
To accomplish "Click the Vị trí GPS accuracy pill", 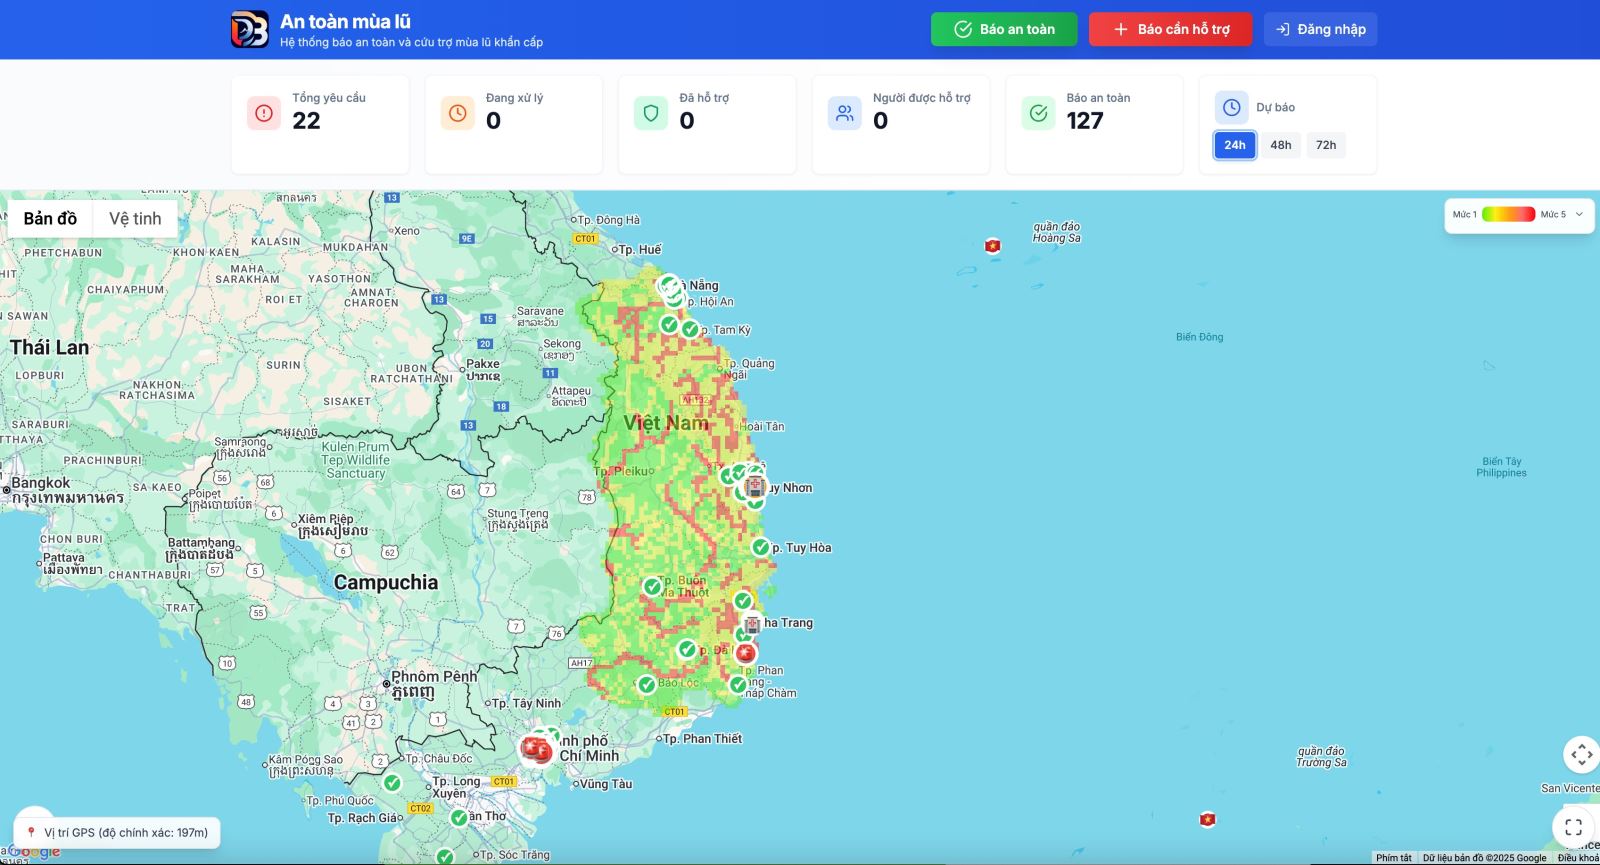I will coord(117,832).
